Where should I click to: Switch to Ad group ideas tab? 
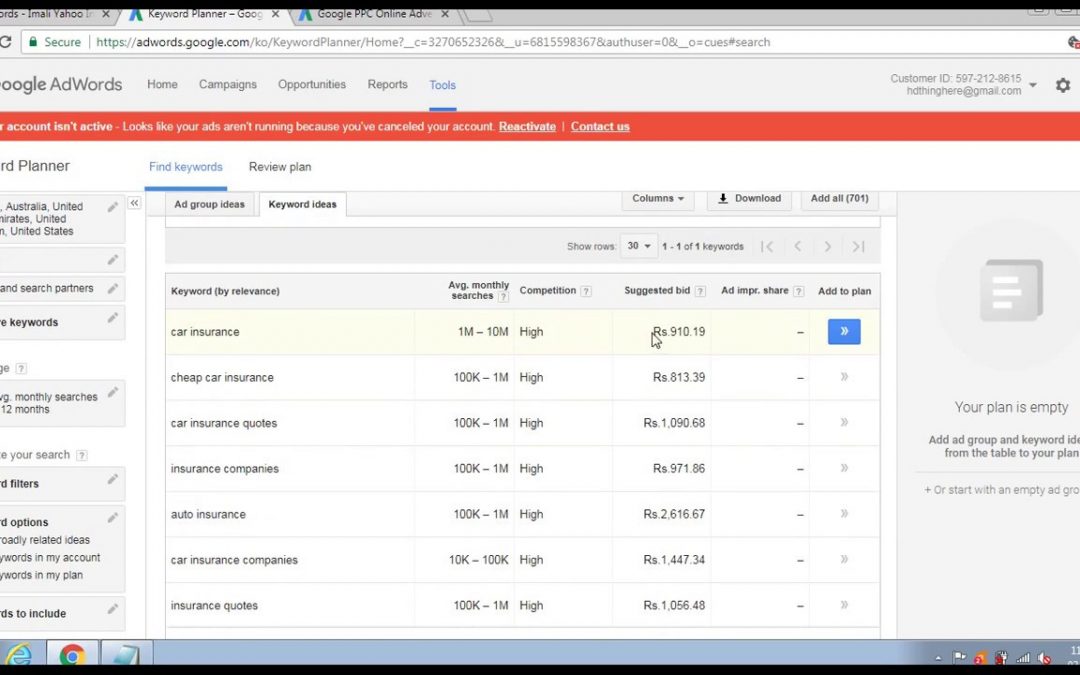[x=209, y=205]
